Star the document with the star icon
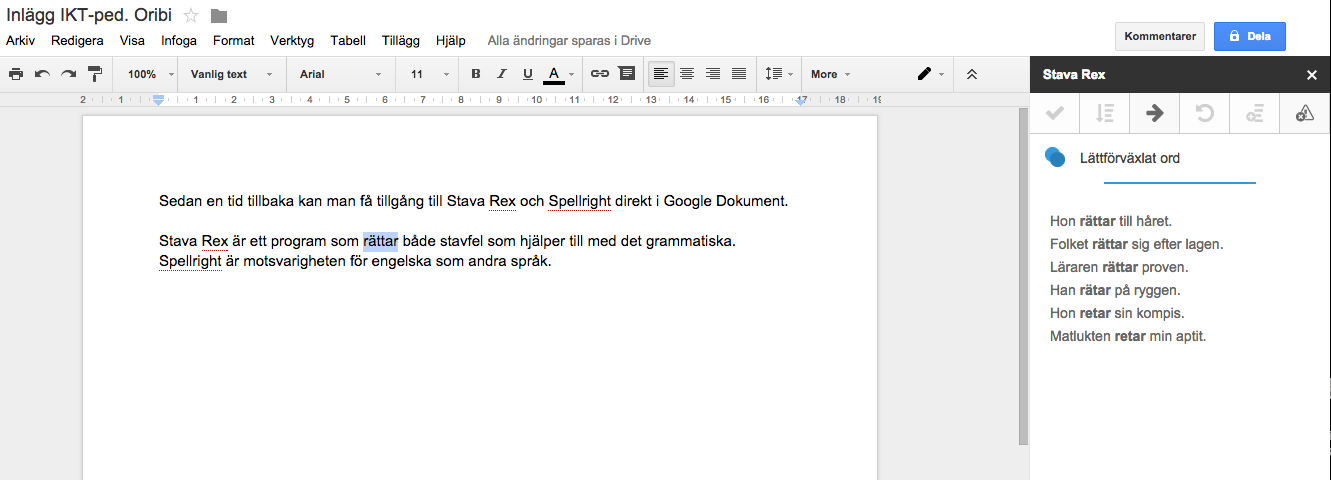The image size is (1331, 480). coord(192,15)
